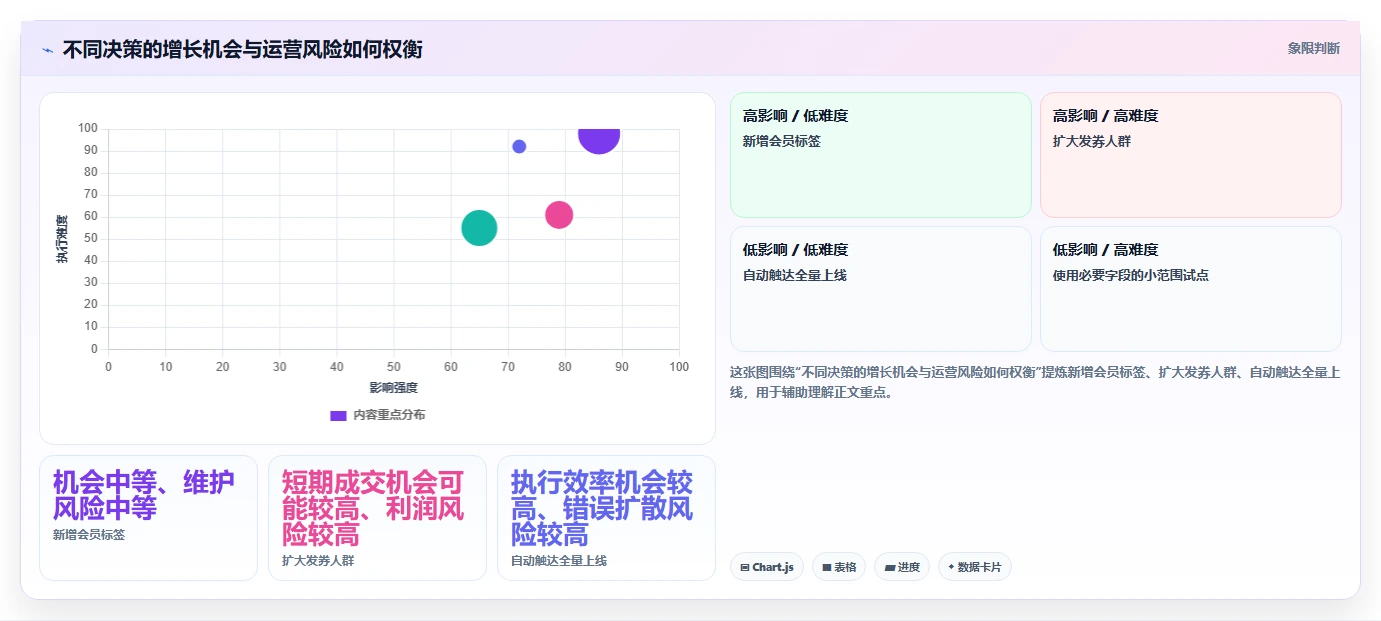The image size is (1381, 621).
Task: Click 扩大发券人群 under the pink data card
Action: 318,561
